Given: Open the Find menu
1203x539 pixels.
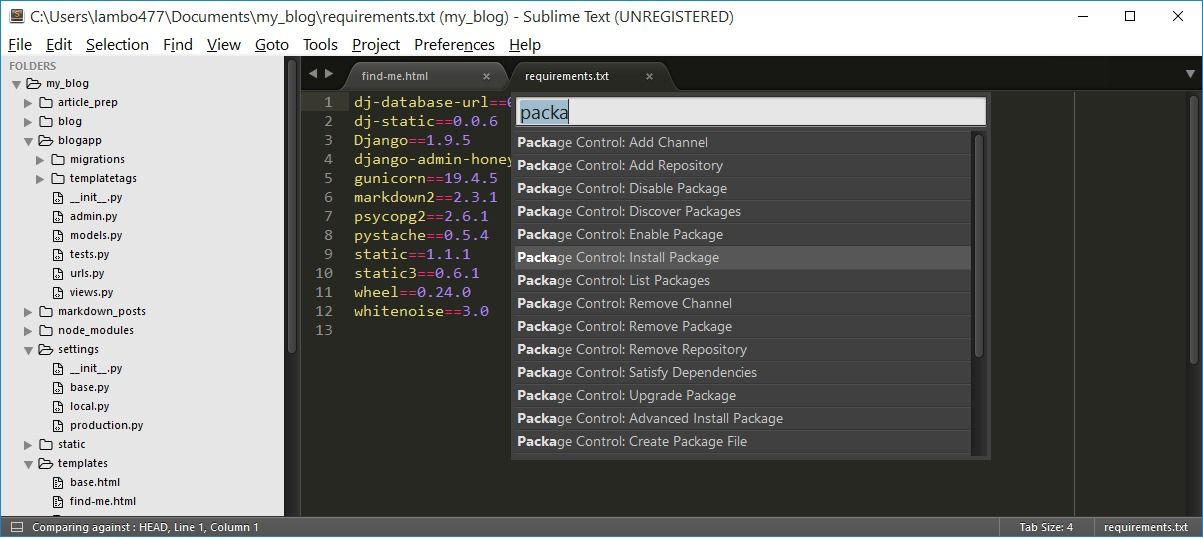Looking at the screenshot, I should (x=178, y=44).
